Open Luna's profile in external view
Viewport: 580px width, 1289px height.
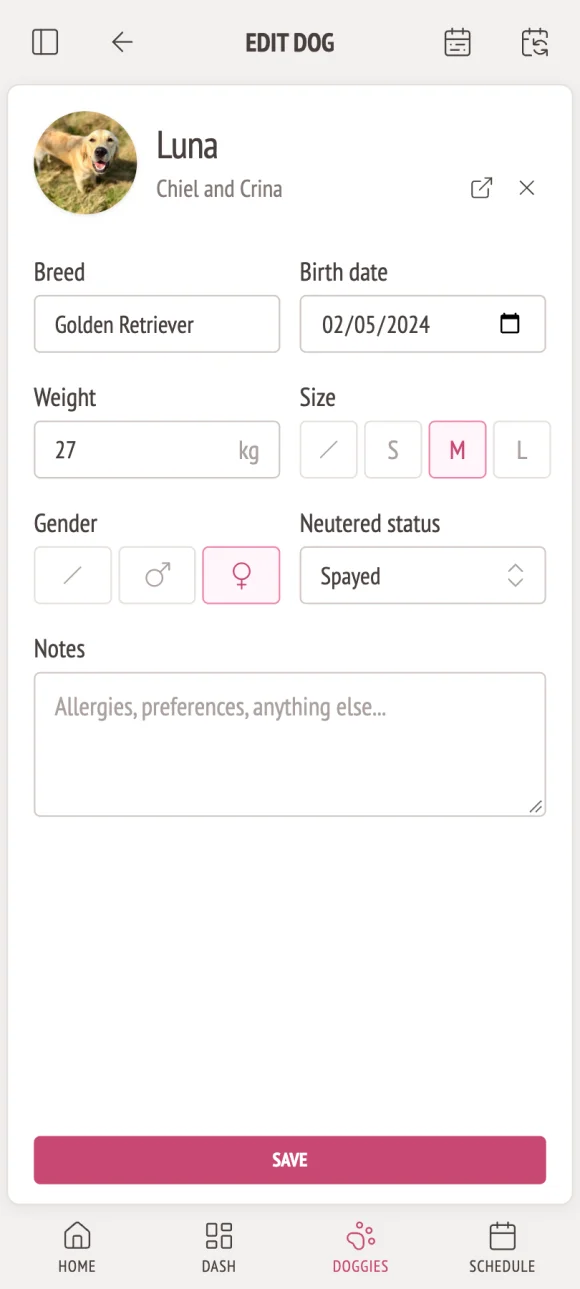(482, 188)
